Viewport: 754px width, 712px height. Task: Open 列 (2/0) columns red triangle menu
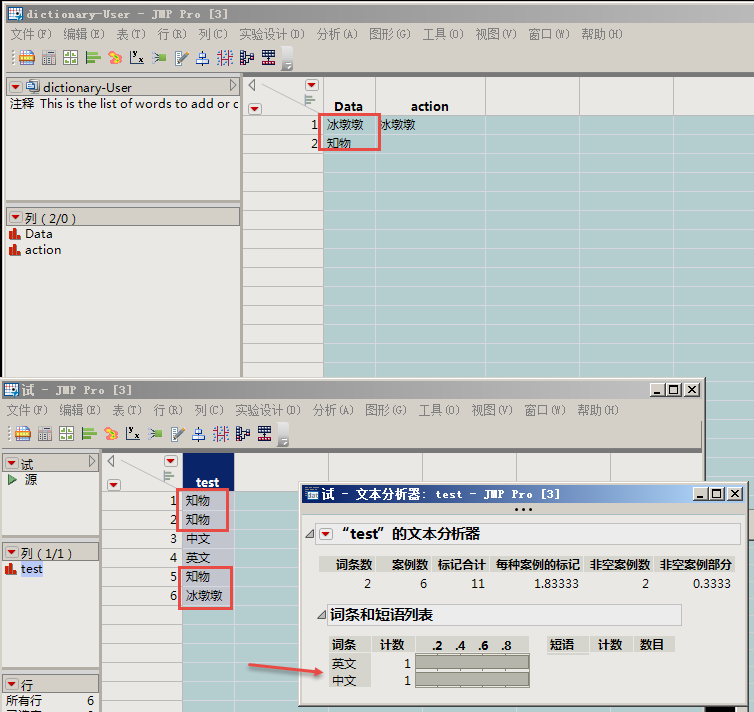(x=15, y=218)
